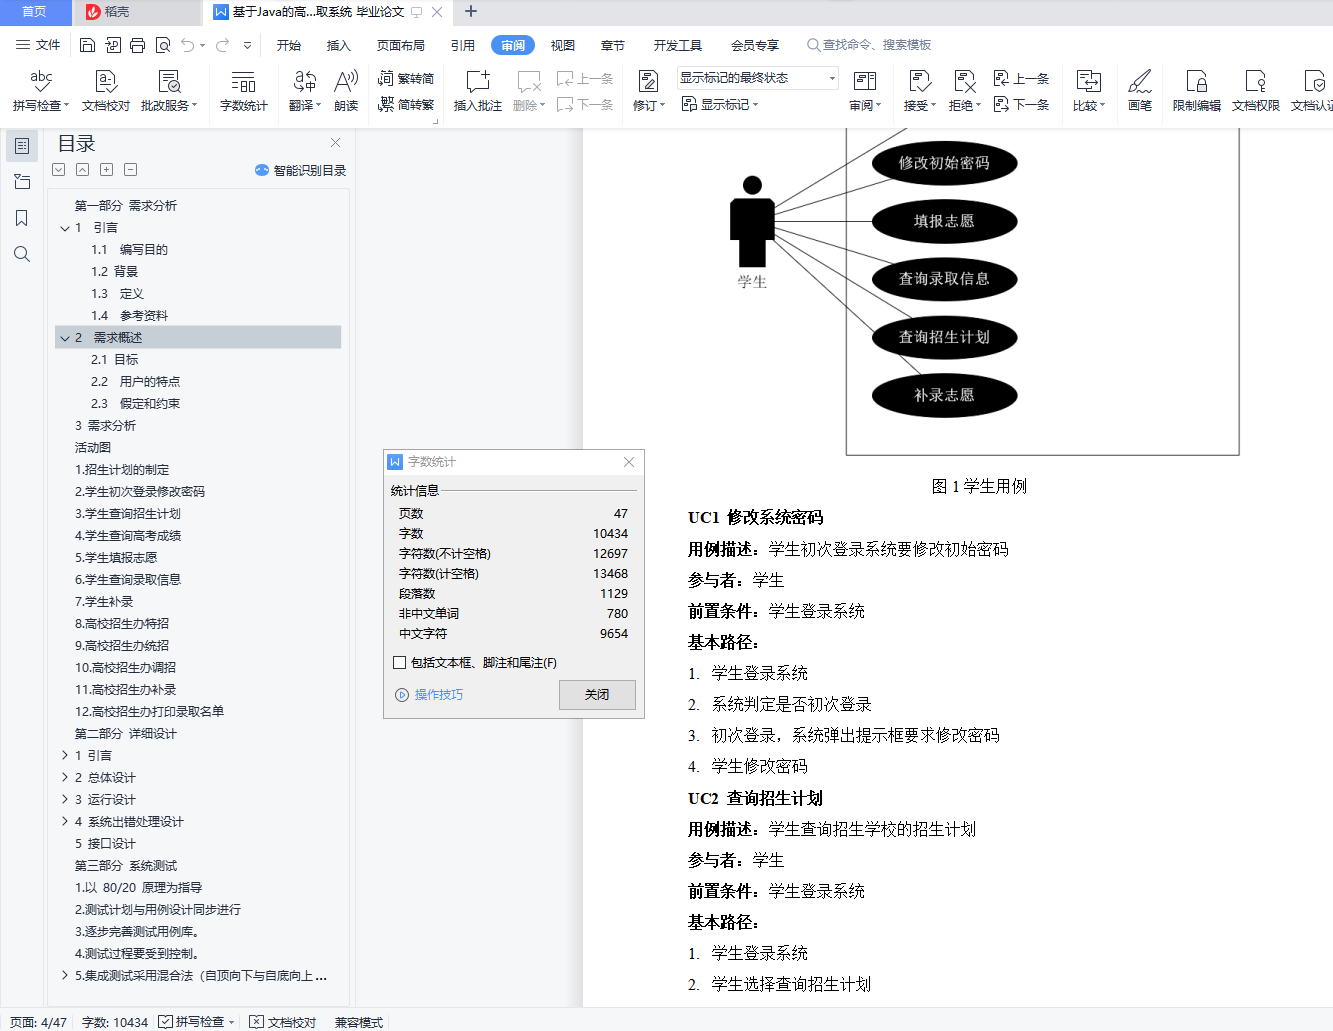Image resolution: width=1333 pixels, height=1031 pixels.
Task: Open 文档权限 document permissions
Action: pos(1255,91)
